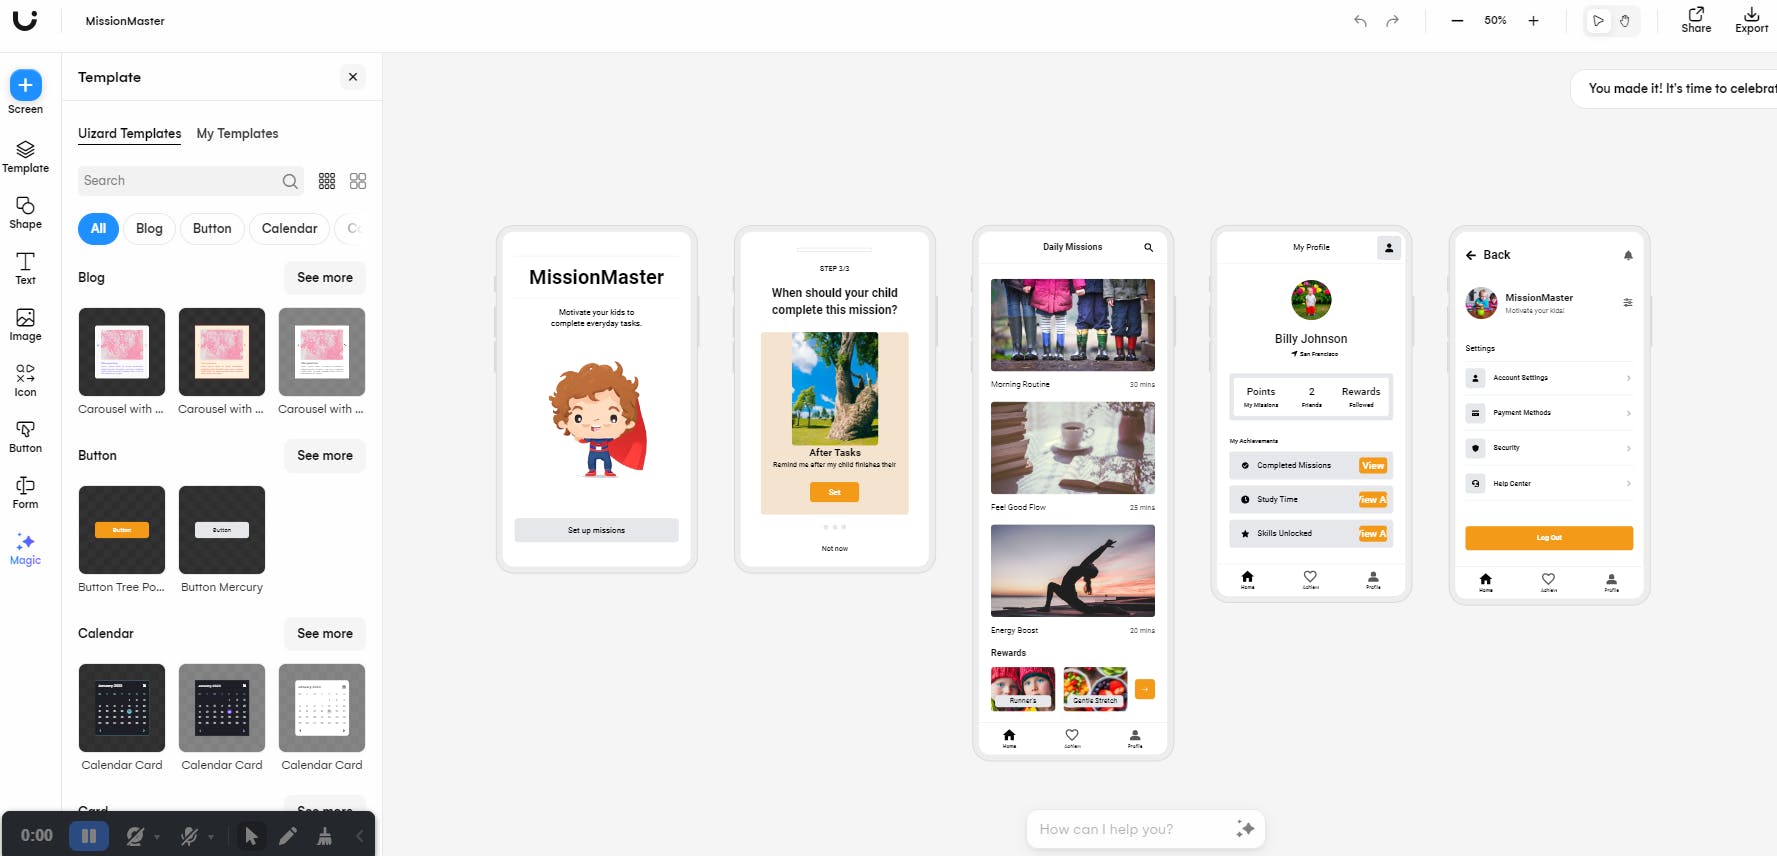Click the zoom in plus control
Screen dimensions: 1777x856
click(x=1533, y=21)
